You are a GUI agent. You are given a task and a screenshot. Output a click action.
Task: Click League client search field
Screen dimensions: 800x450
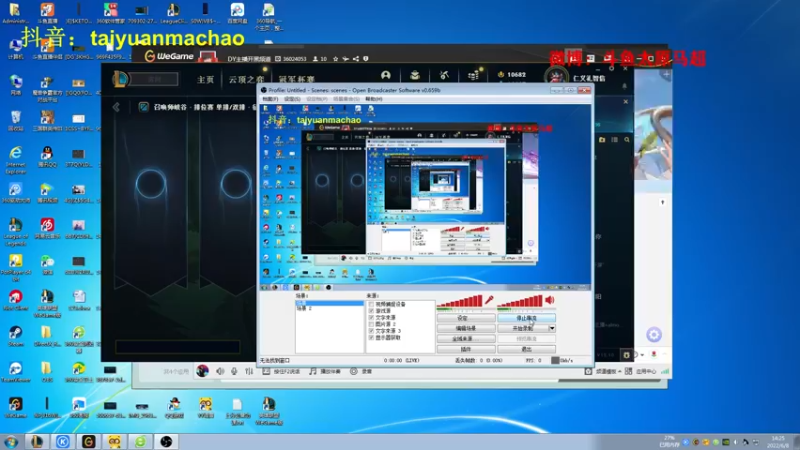[154, 79]
